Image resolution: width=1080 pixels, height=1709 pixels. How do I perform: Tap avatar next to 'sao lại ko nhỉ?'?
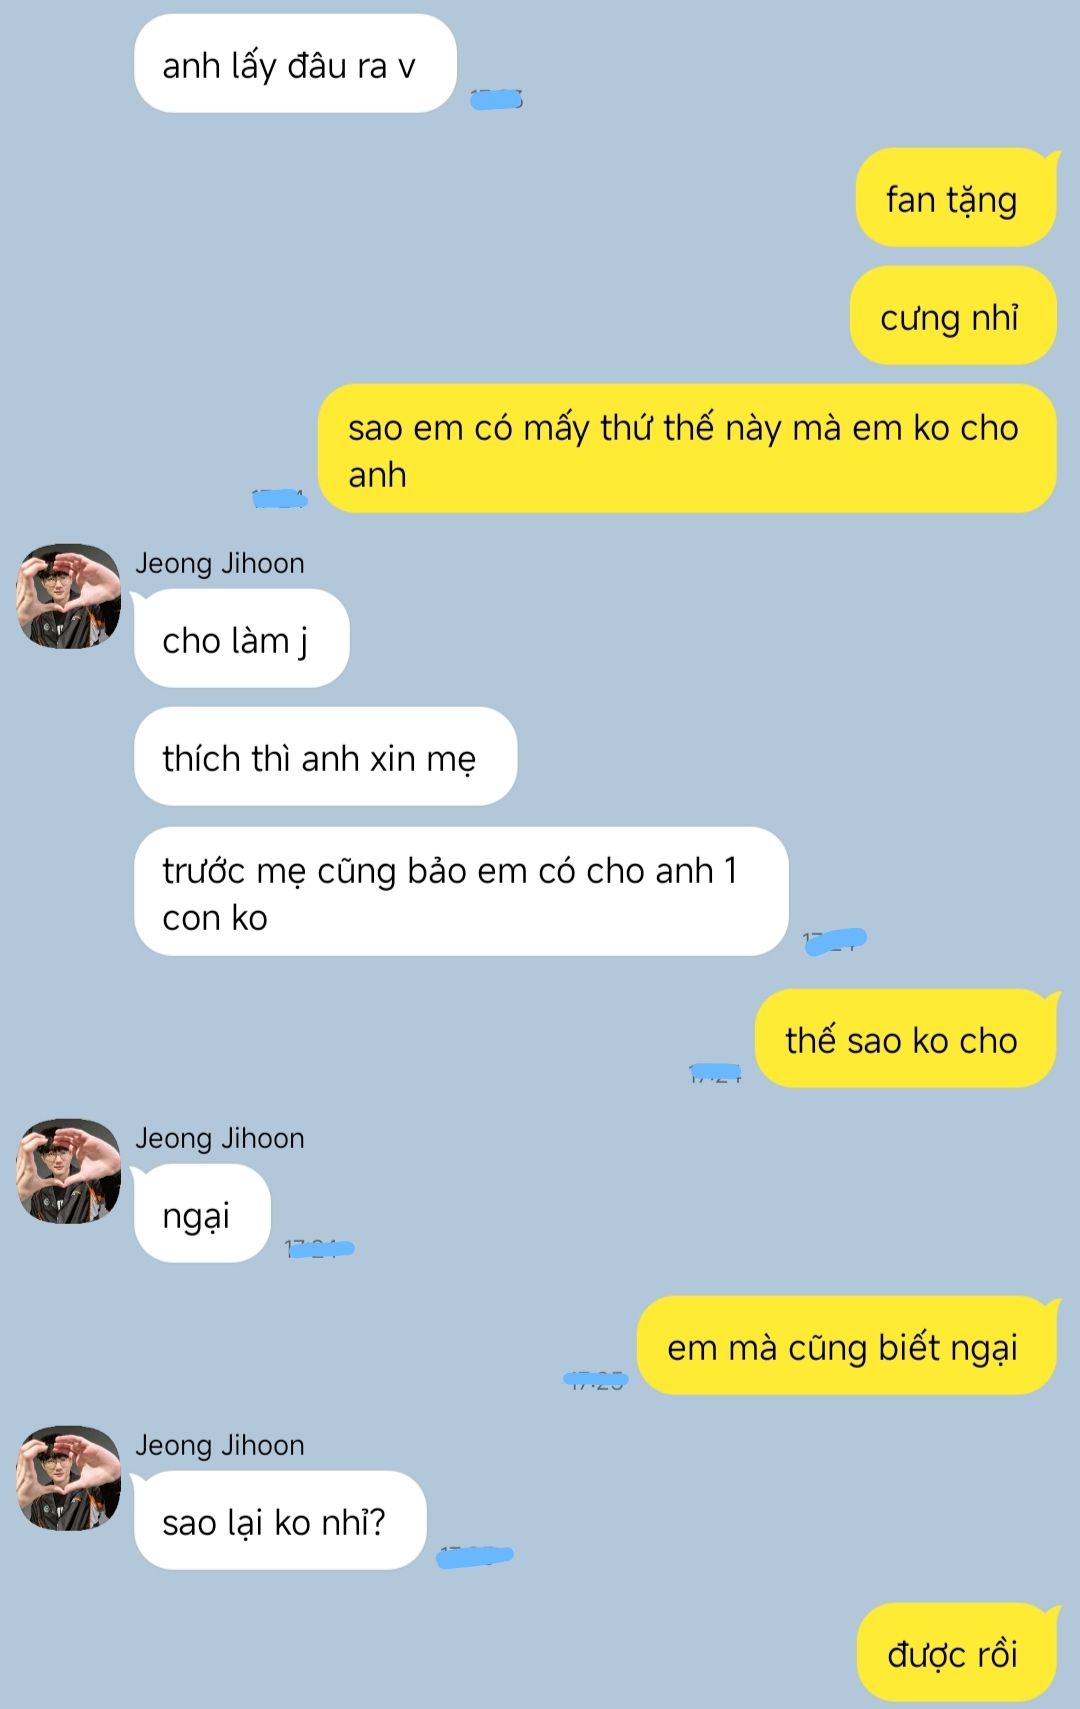pyautogui.click(x=69, y=1478)
